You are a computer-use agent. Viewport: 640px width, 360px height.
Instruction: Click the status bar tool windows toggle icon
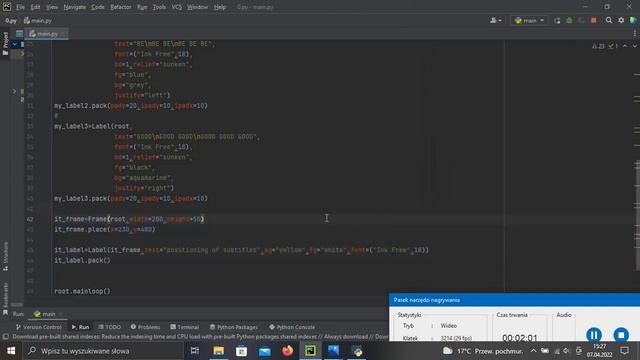[6, 337]
